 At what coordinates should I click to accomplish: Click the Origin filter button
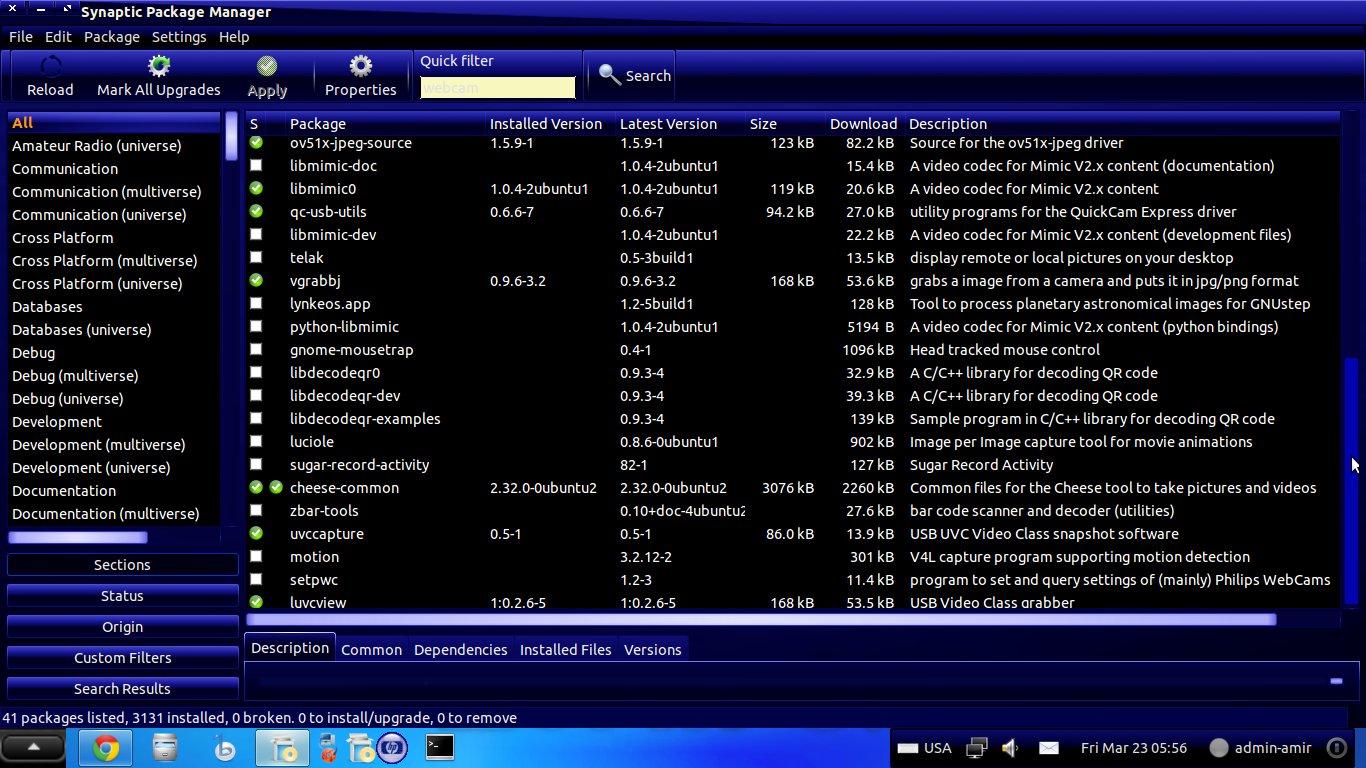[x=122, y=626]
